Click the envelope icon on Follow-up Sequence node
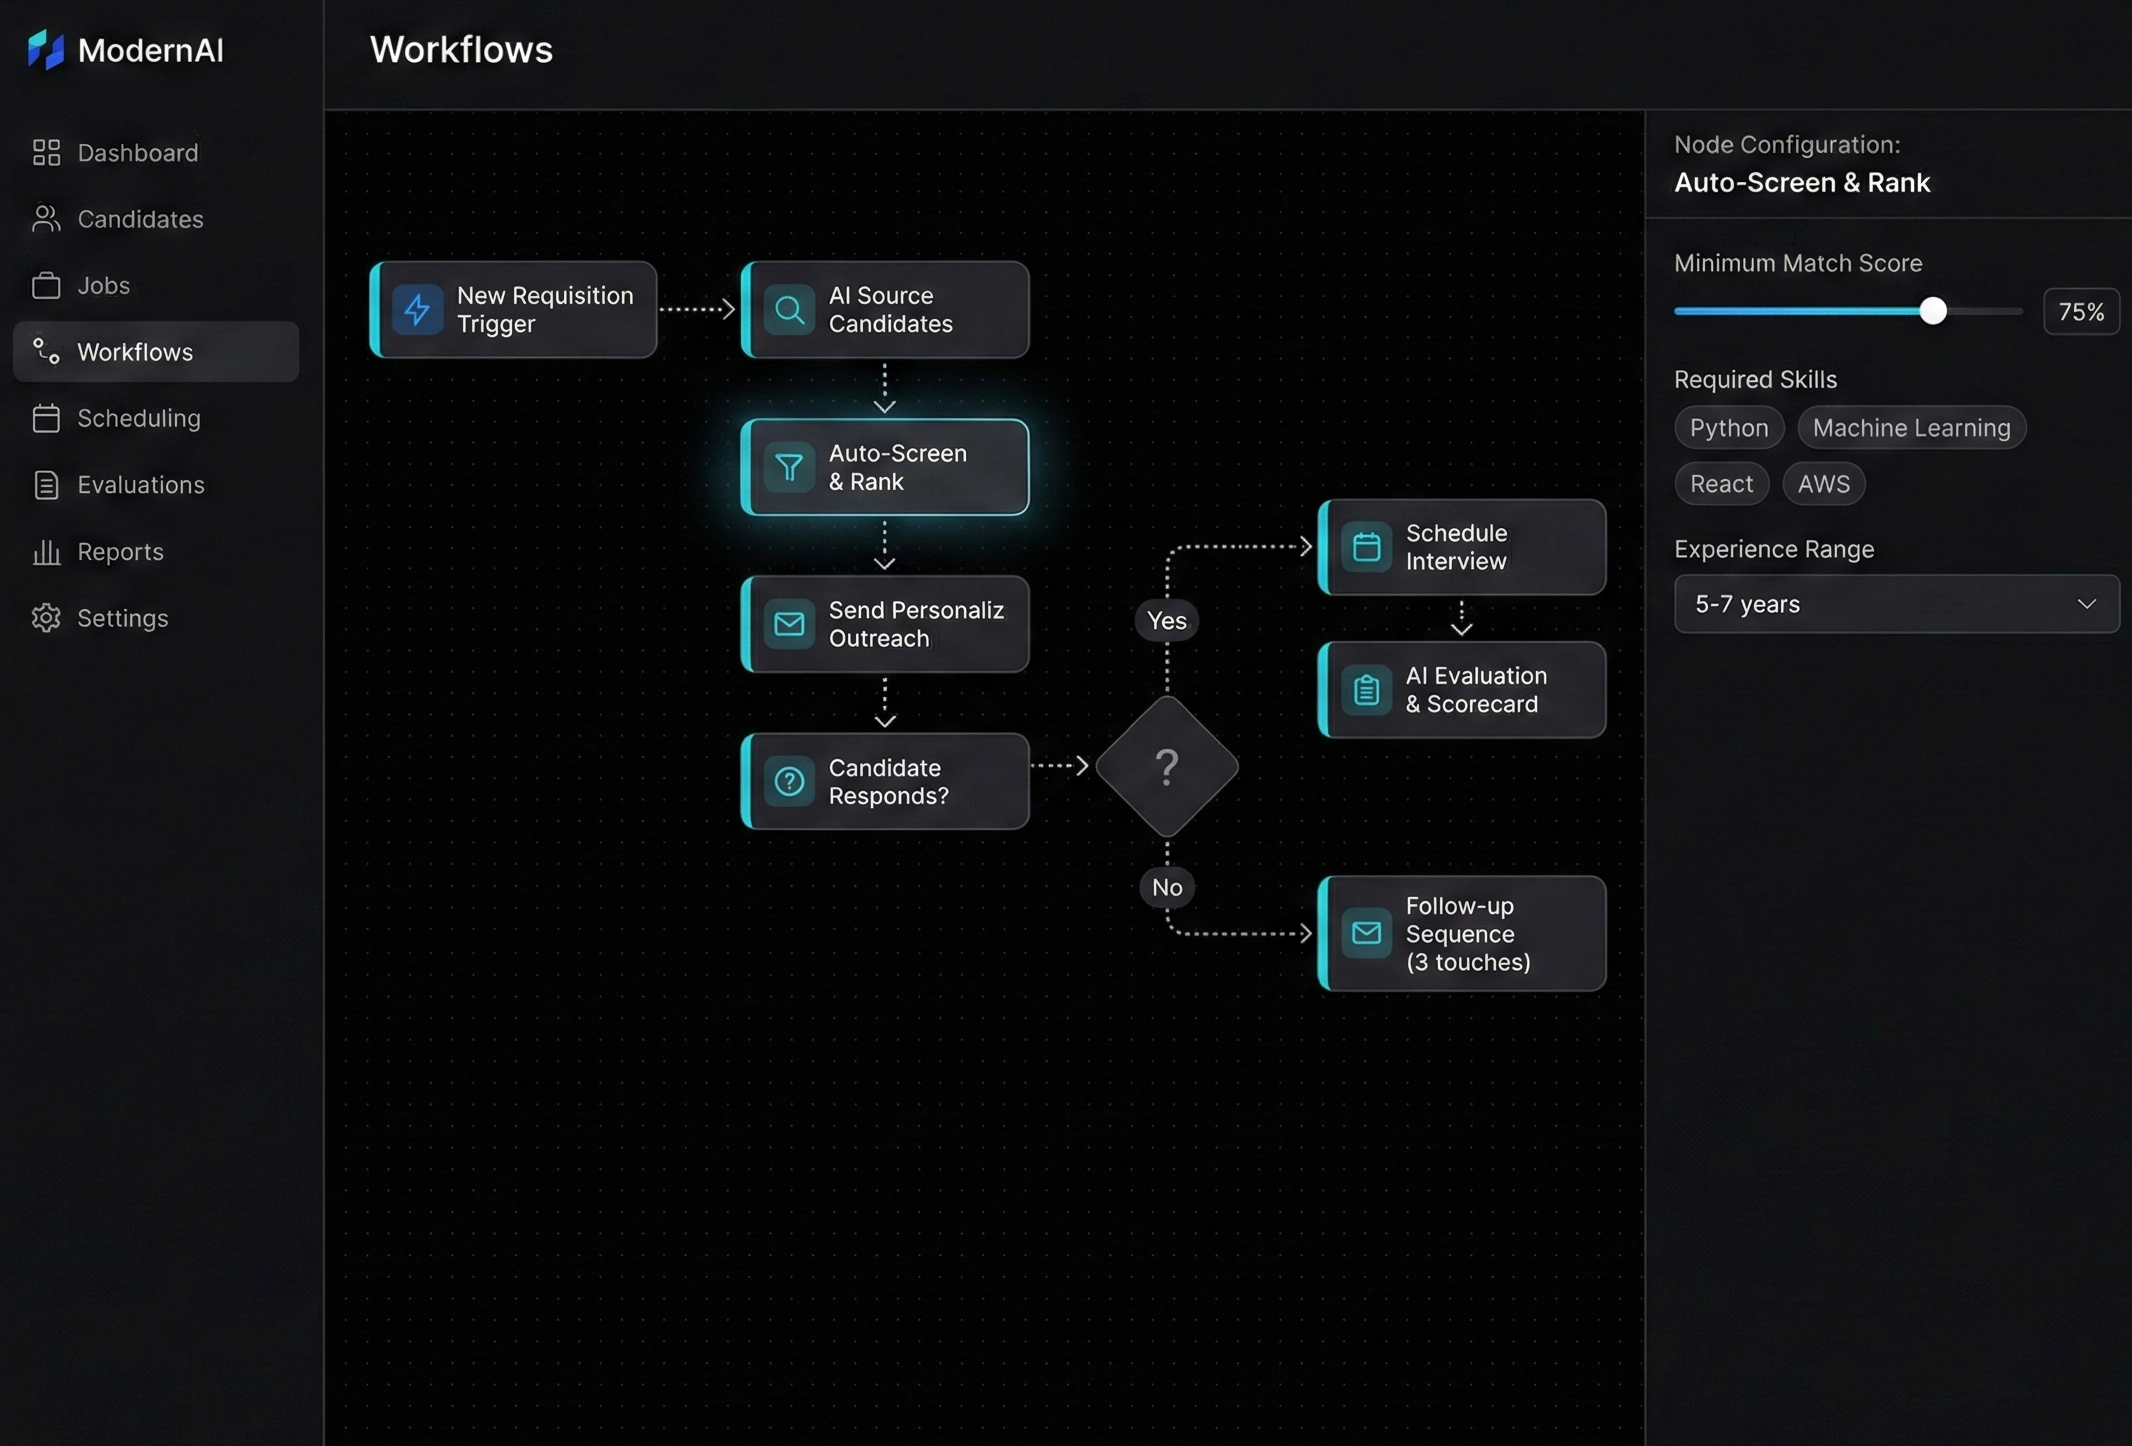The height and width of the screenshot is (1446, 2132). 1367,933
